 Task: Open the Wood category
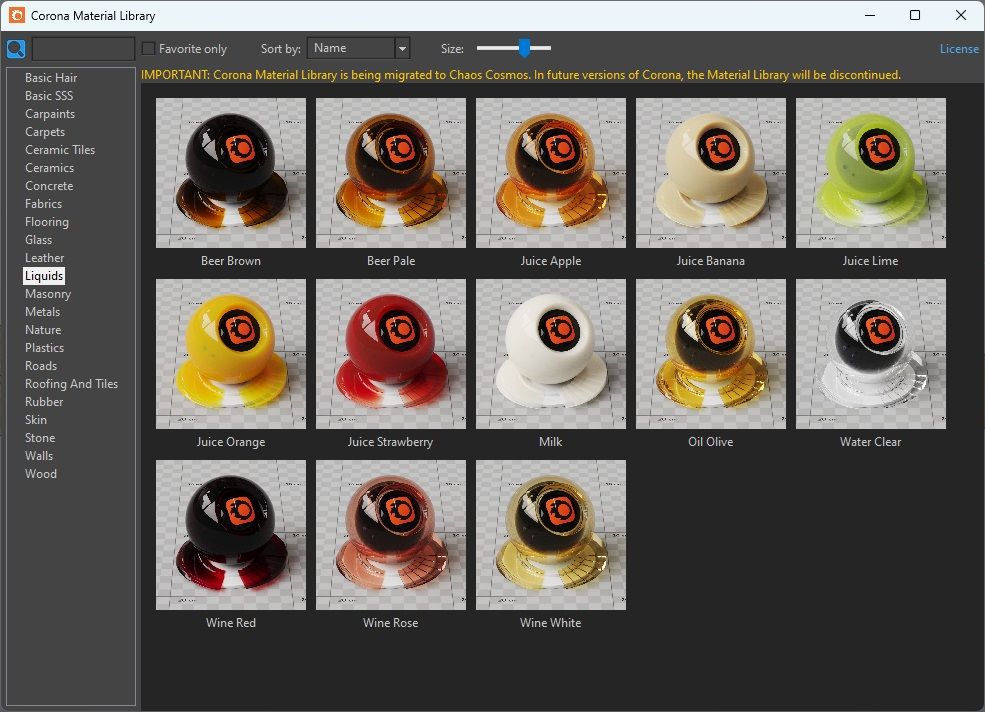click(x=41, y=474)
